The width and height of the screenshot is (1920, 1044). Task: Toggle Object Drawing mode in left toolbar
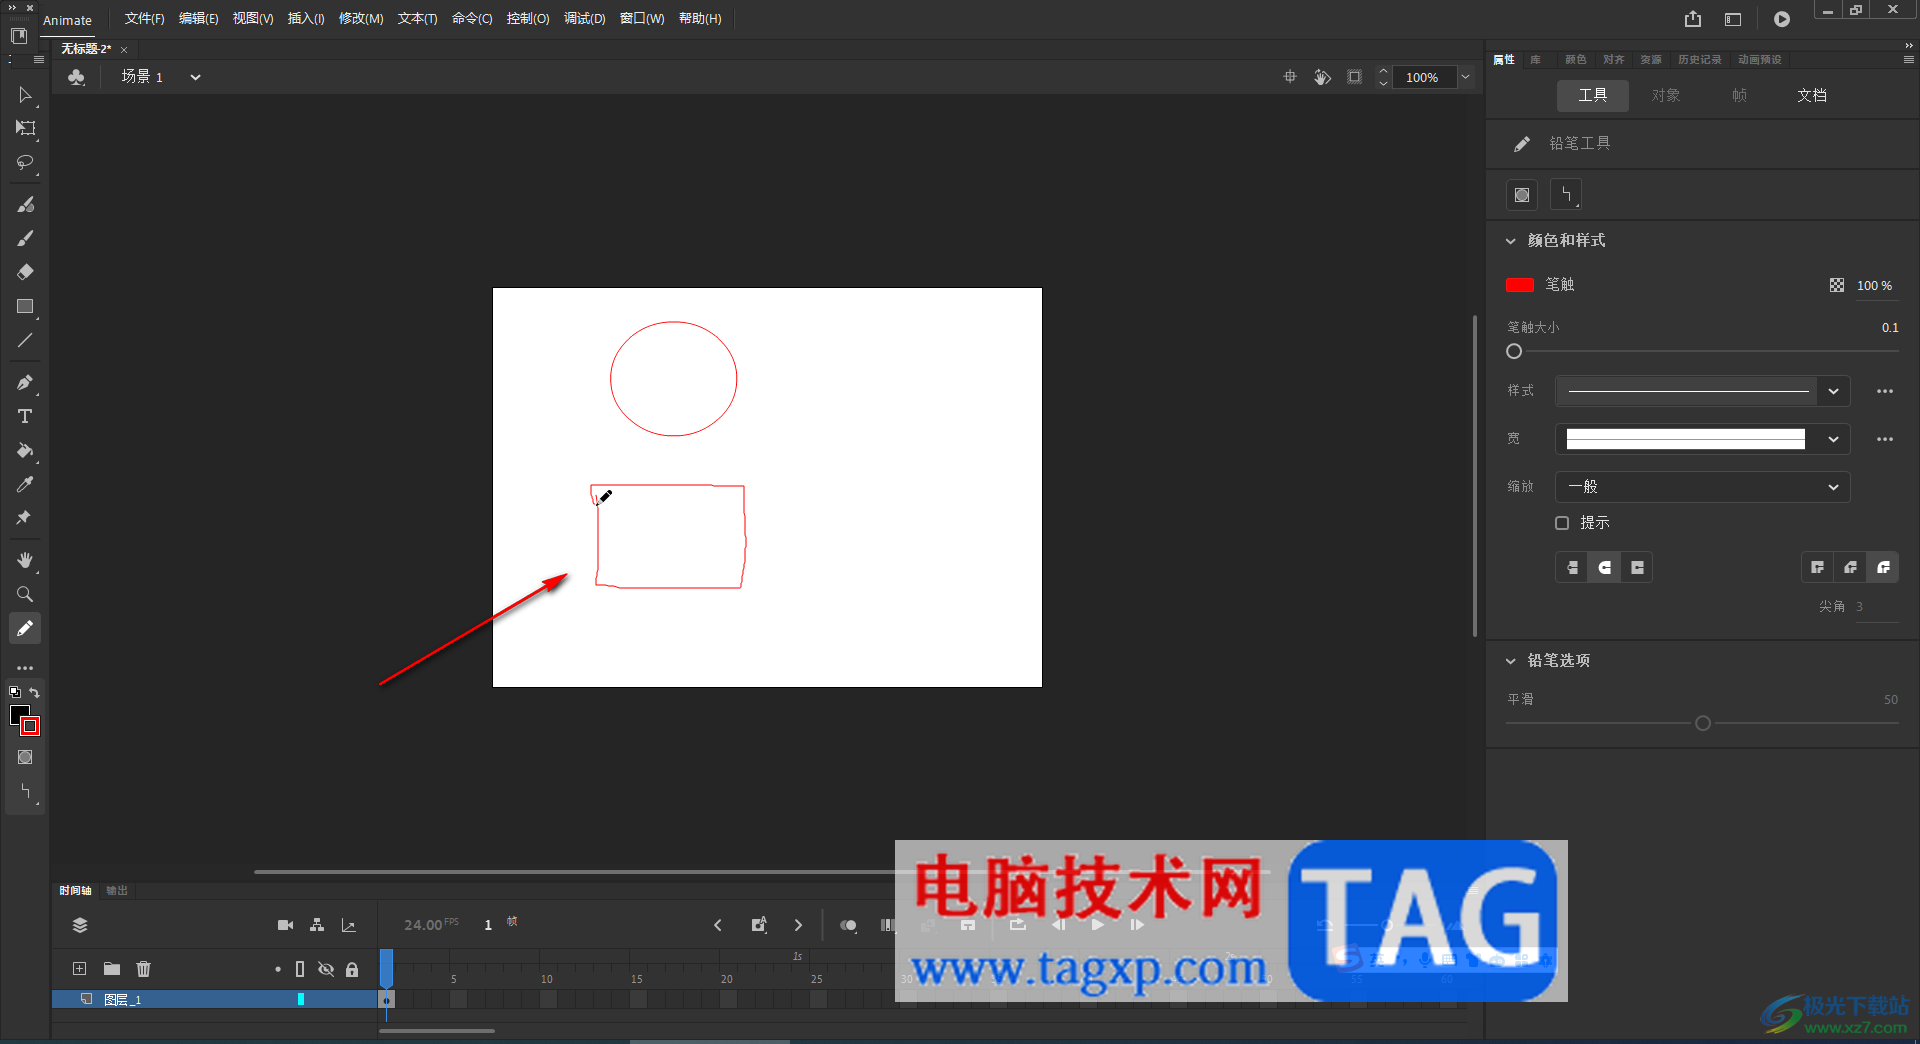(25, 757)
